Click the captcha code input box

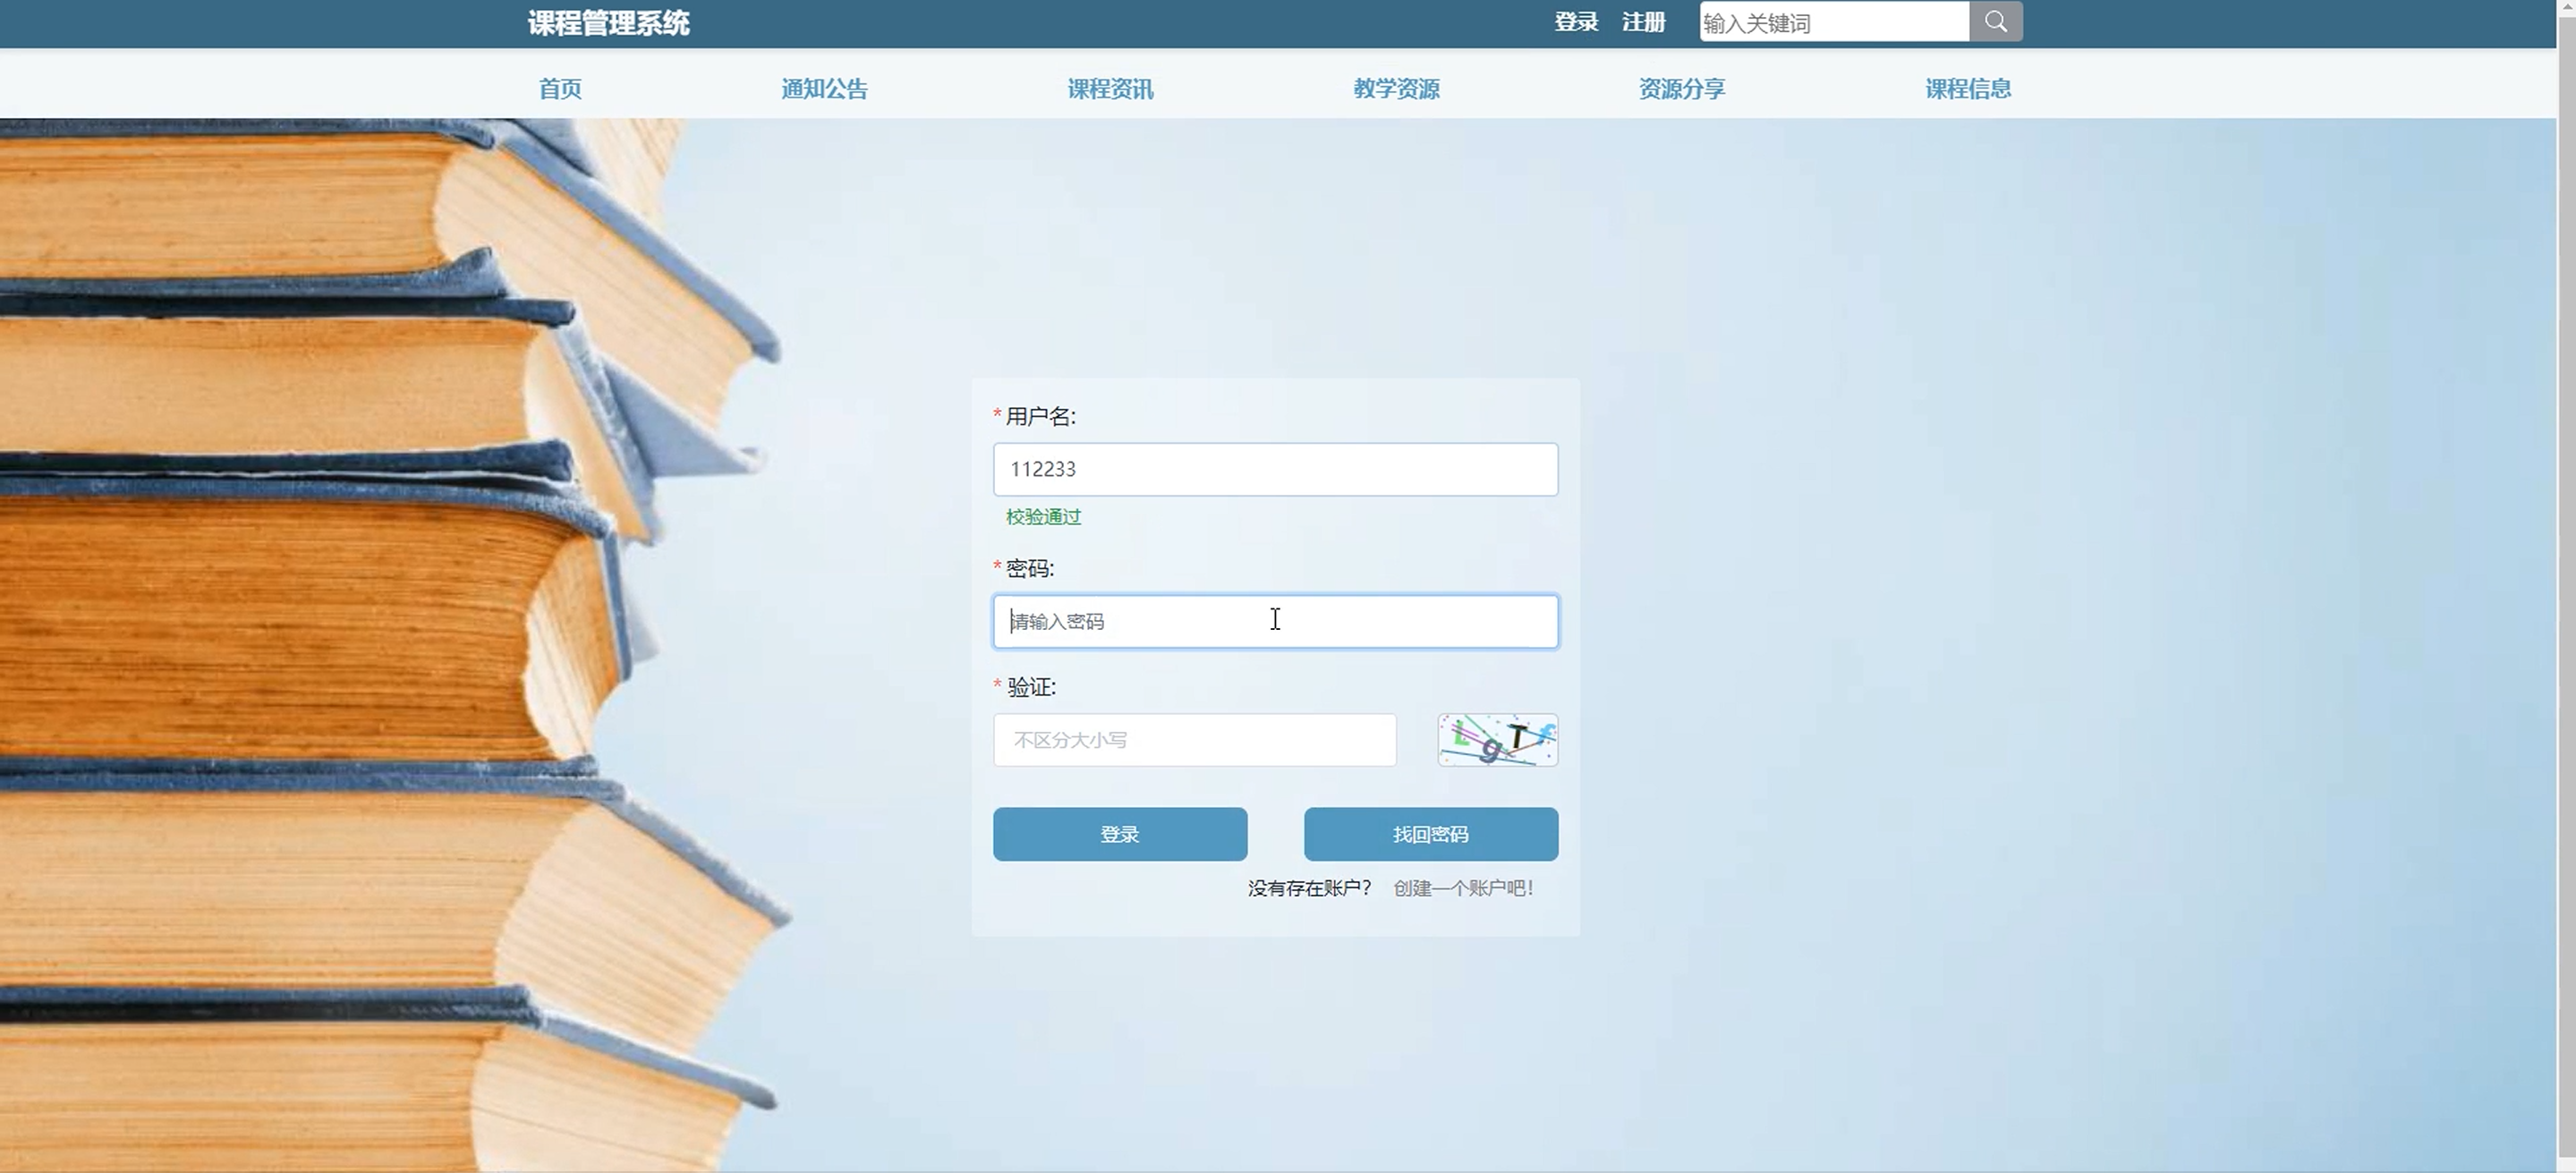[x=1194, y=740]
